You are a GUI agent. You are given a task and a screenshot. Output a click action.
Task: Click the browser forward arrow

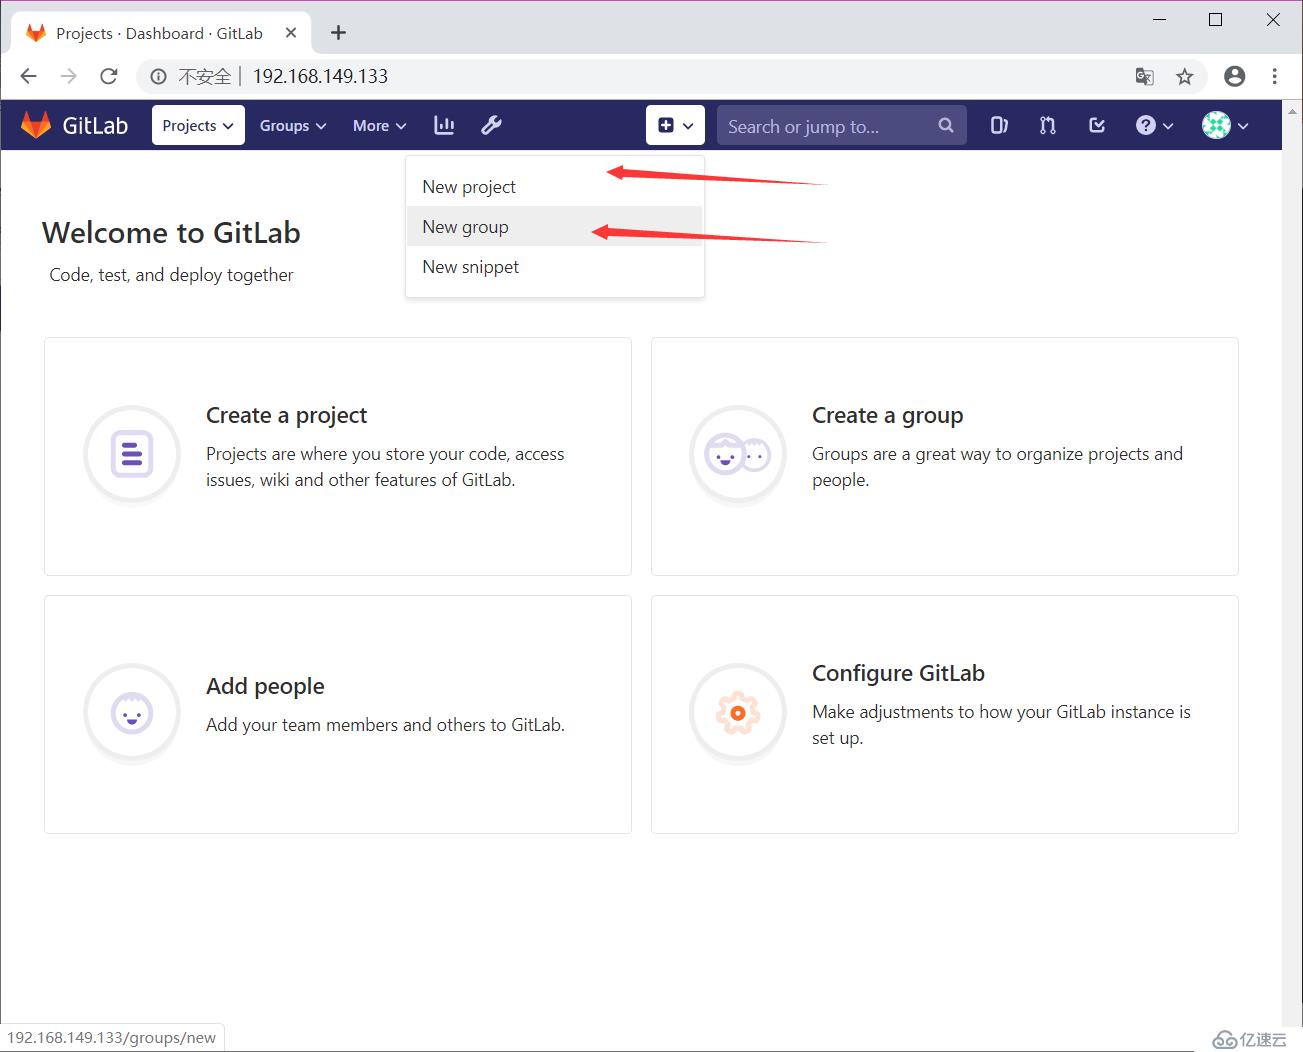click(68, 76)
